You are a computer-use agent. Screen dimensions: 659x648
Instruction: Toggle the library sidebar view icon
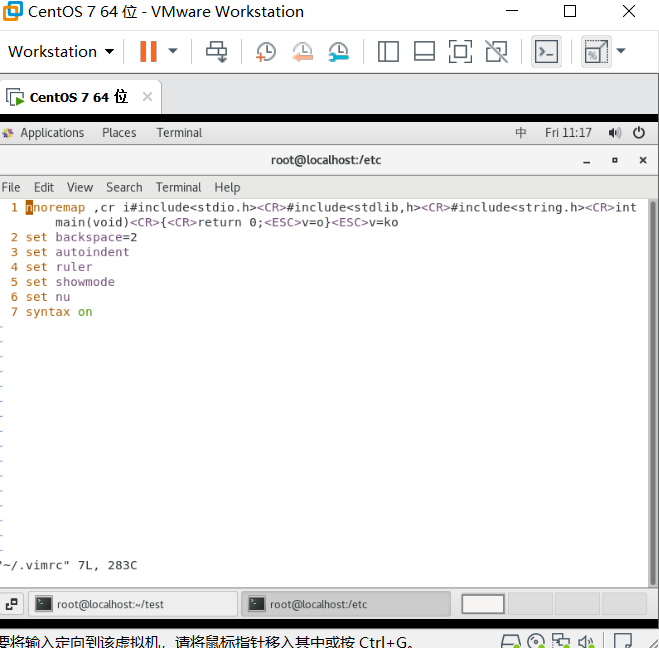coord(388,52)
